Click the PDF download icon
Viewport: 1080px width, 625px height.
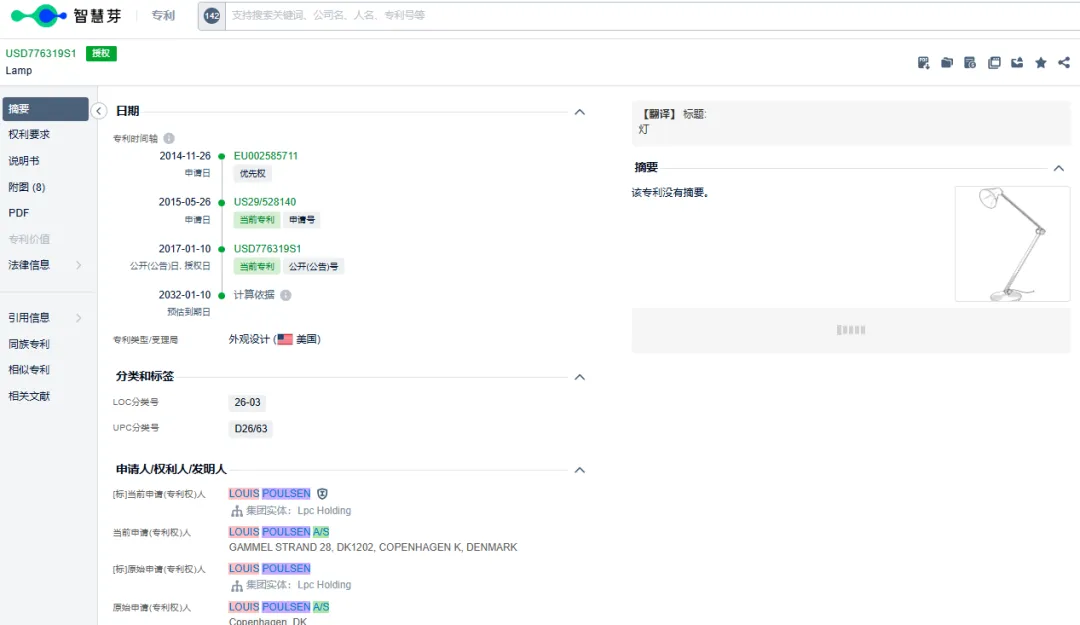924,63
